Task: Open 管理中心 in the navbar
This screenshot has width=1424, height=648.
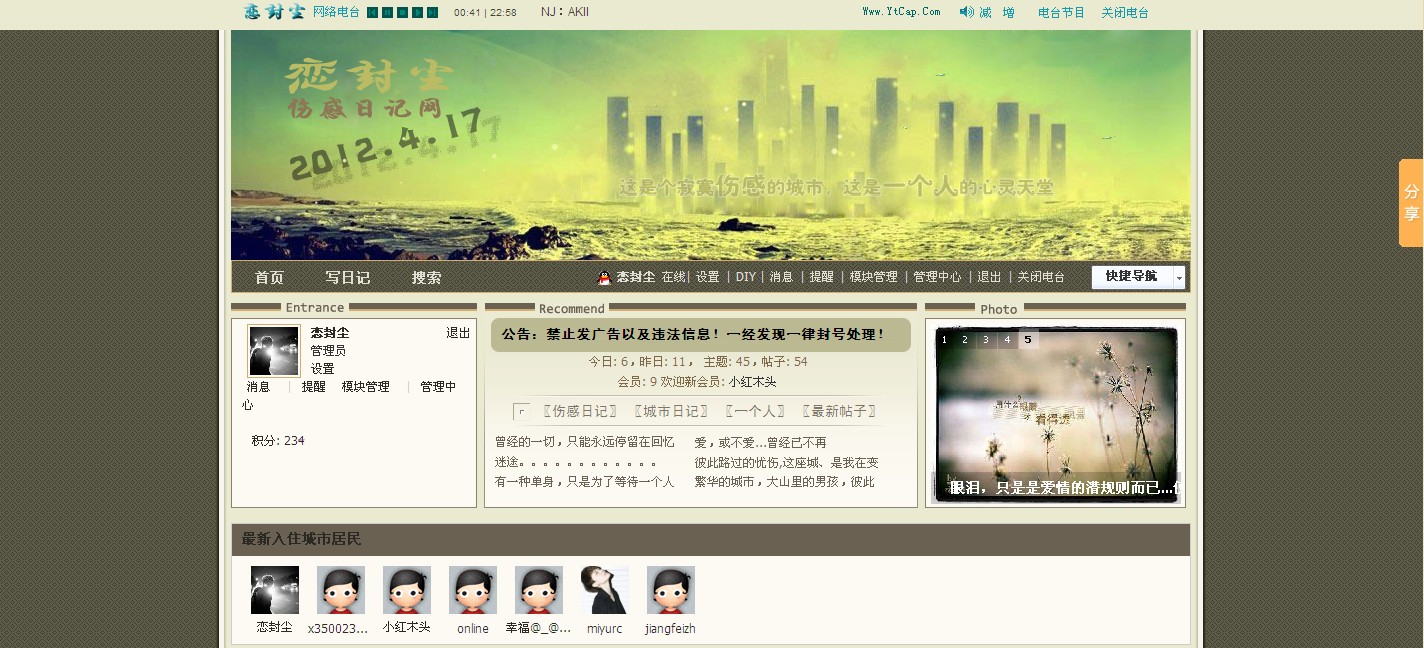Action: pos(937,277)
